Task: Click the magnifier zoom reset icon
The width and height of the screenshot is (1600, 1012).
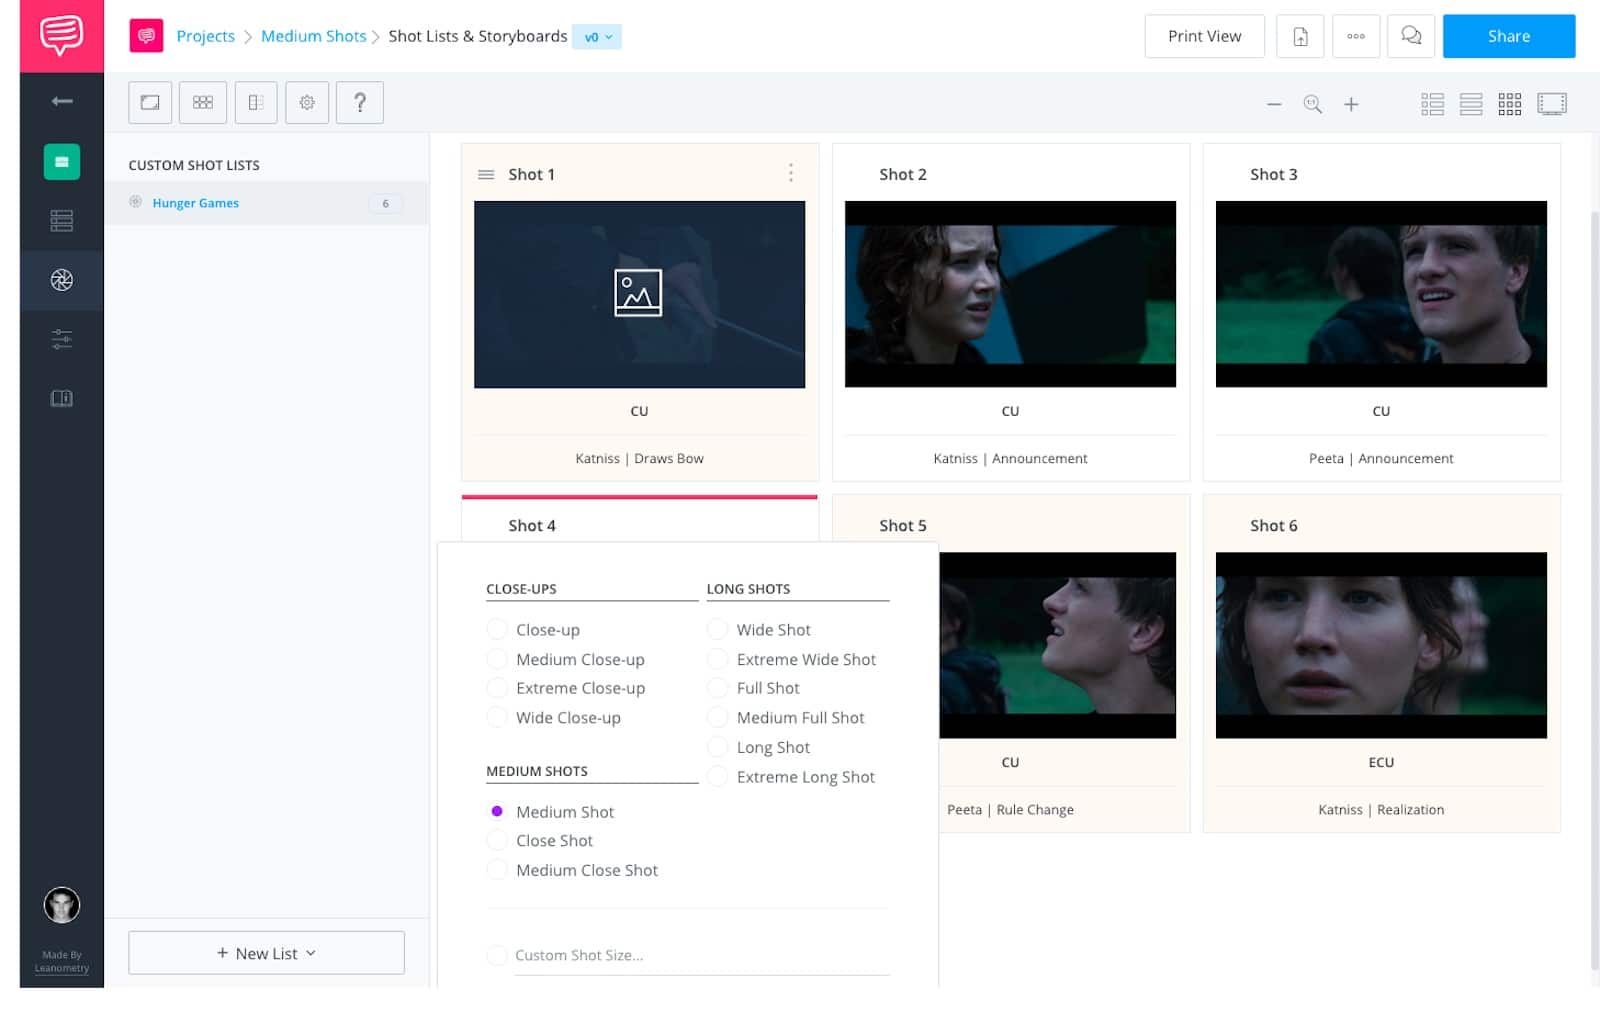Action: 1313,104
